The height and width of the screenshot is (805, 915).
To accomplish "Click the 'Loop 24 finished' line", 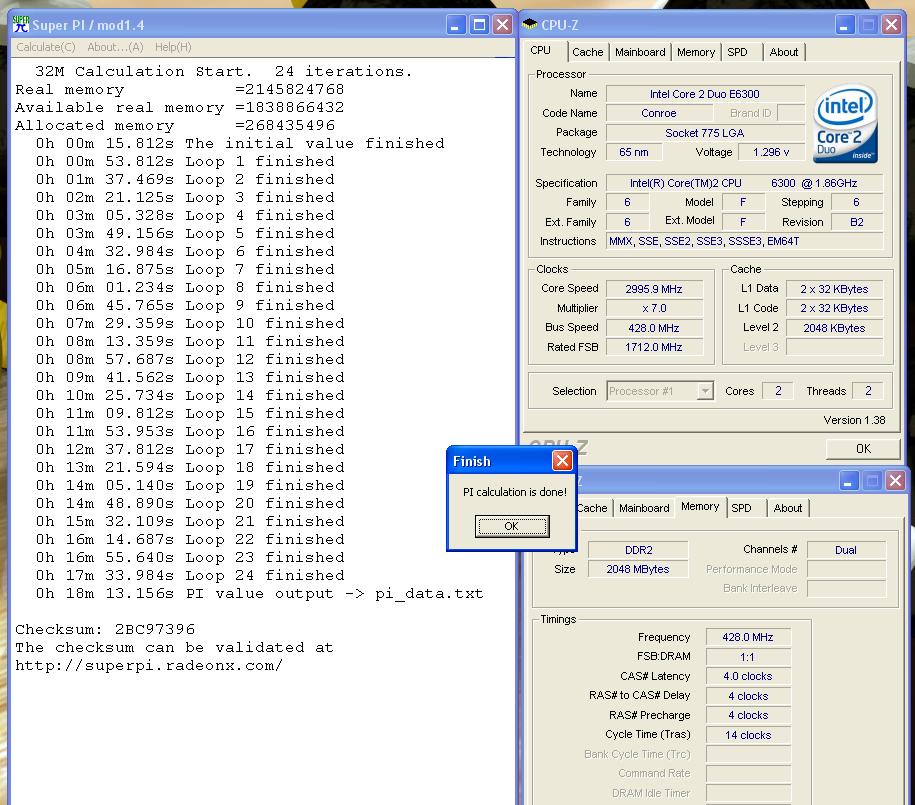I will click(190, 576).
